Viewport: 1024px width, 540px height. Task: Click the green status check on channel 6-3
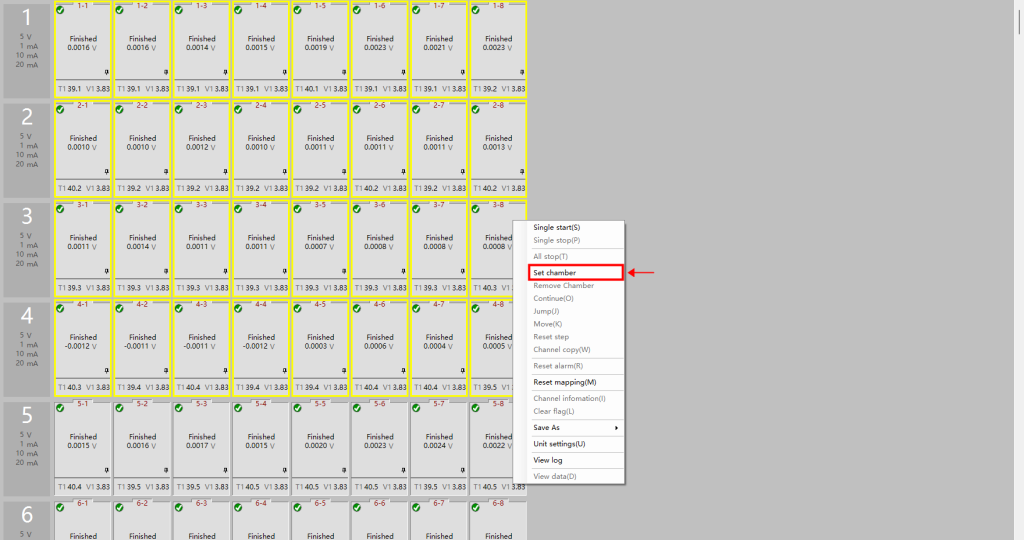180,506
